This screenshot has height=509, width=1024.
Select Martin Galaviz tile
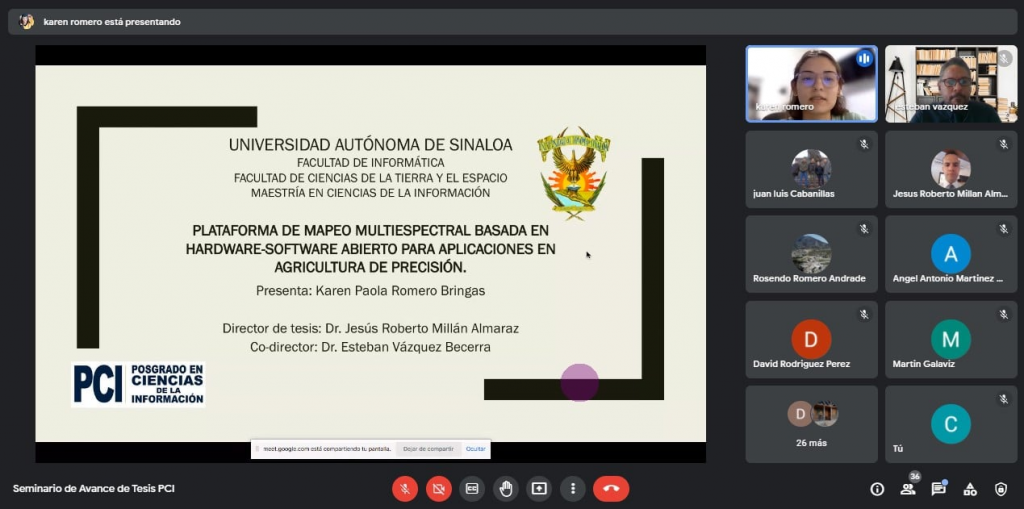[x=951, y=339]
